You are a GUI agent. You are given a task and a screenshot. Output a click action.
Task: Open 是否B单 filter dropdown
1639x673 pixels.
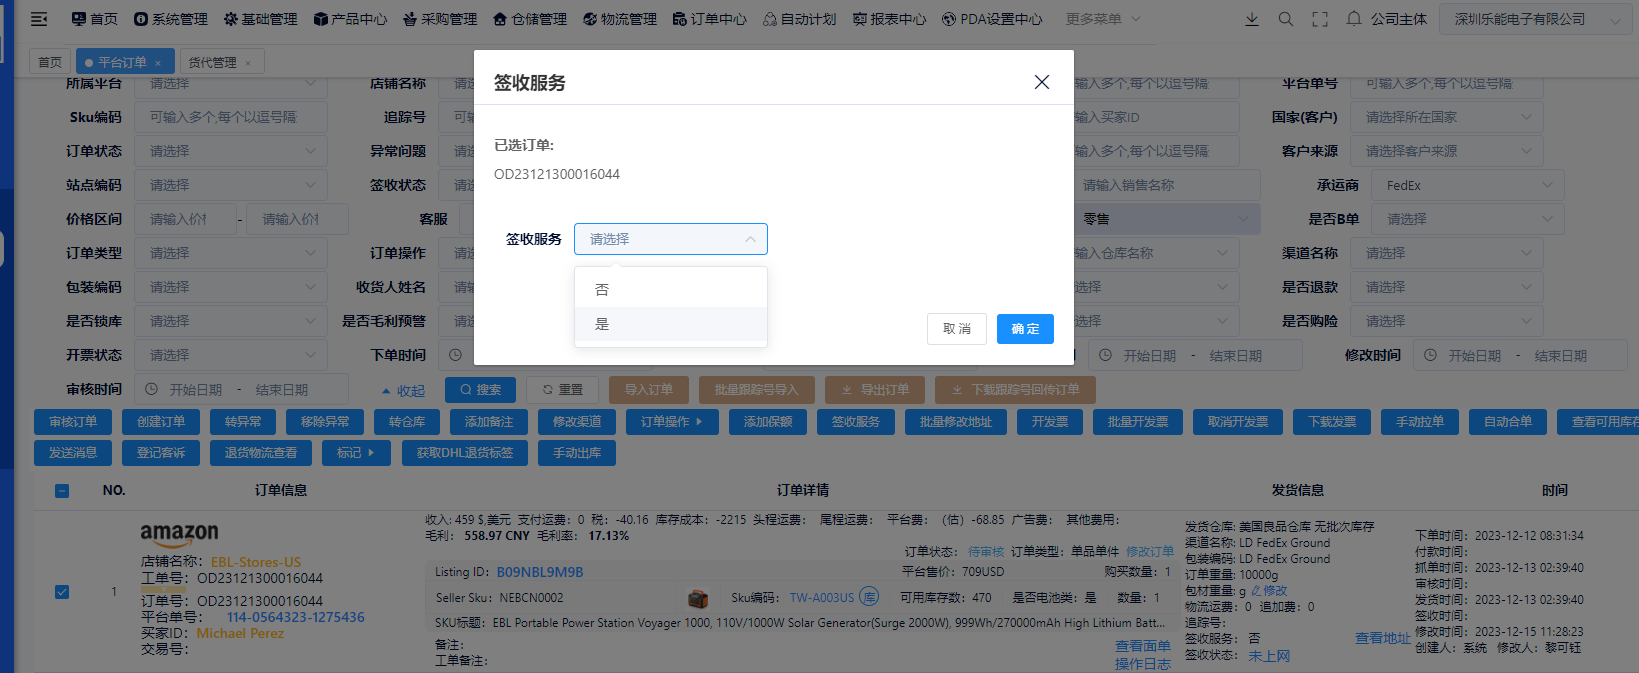coord(1467,219)
